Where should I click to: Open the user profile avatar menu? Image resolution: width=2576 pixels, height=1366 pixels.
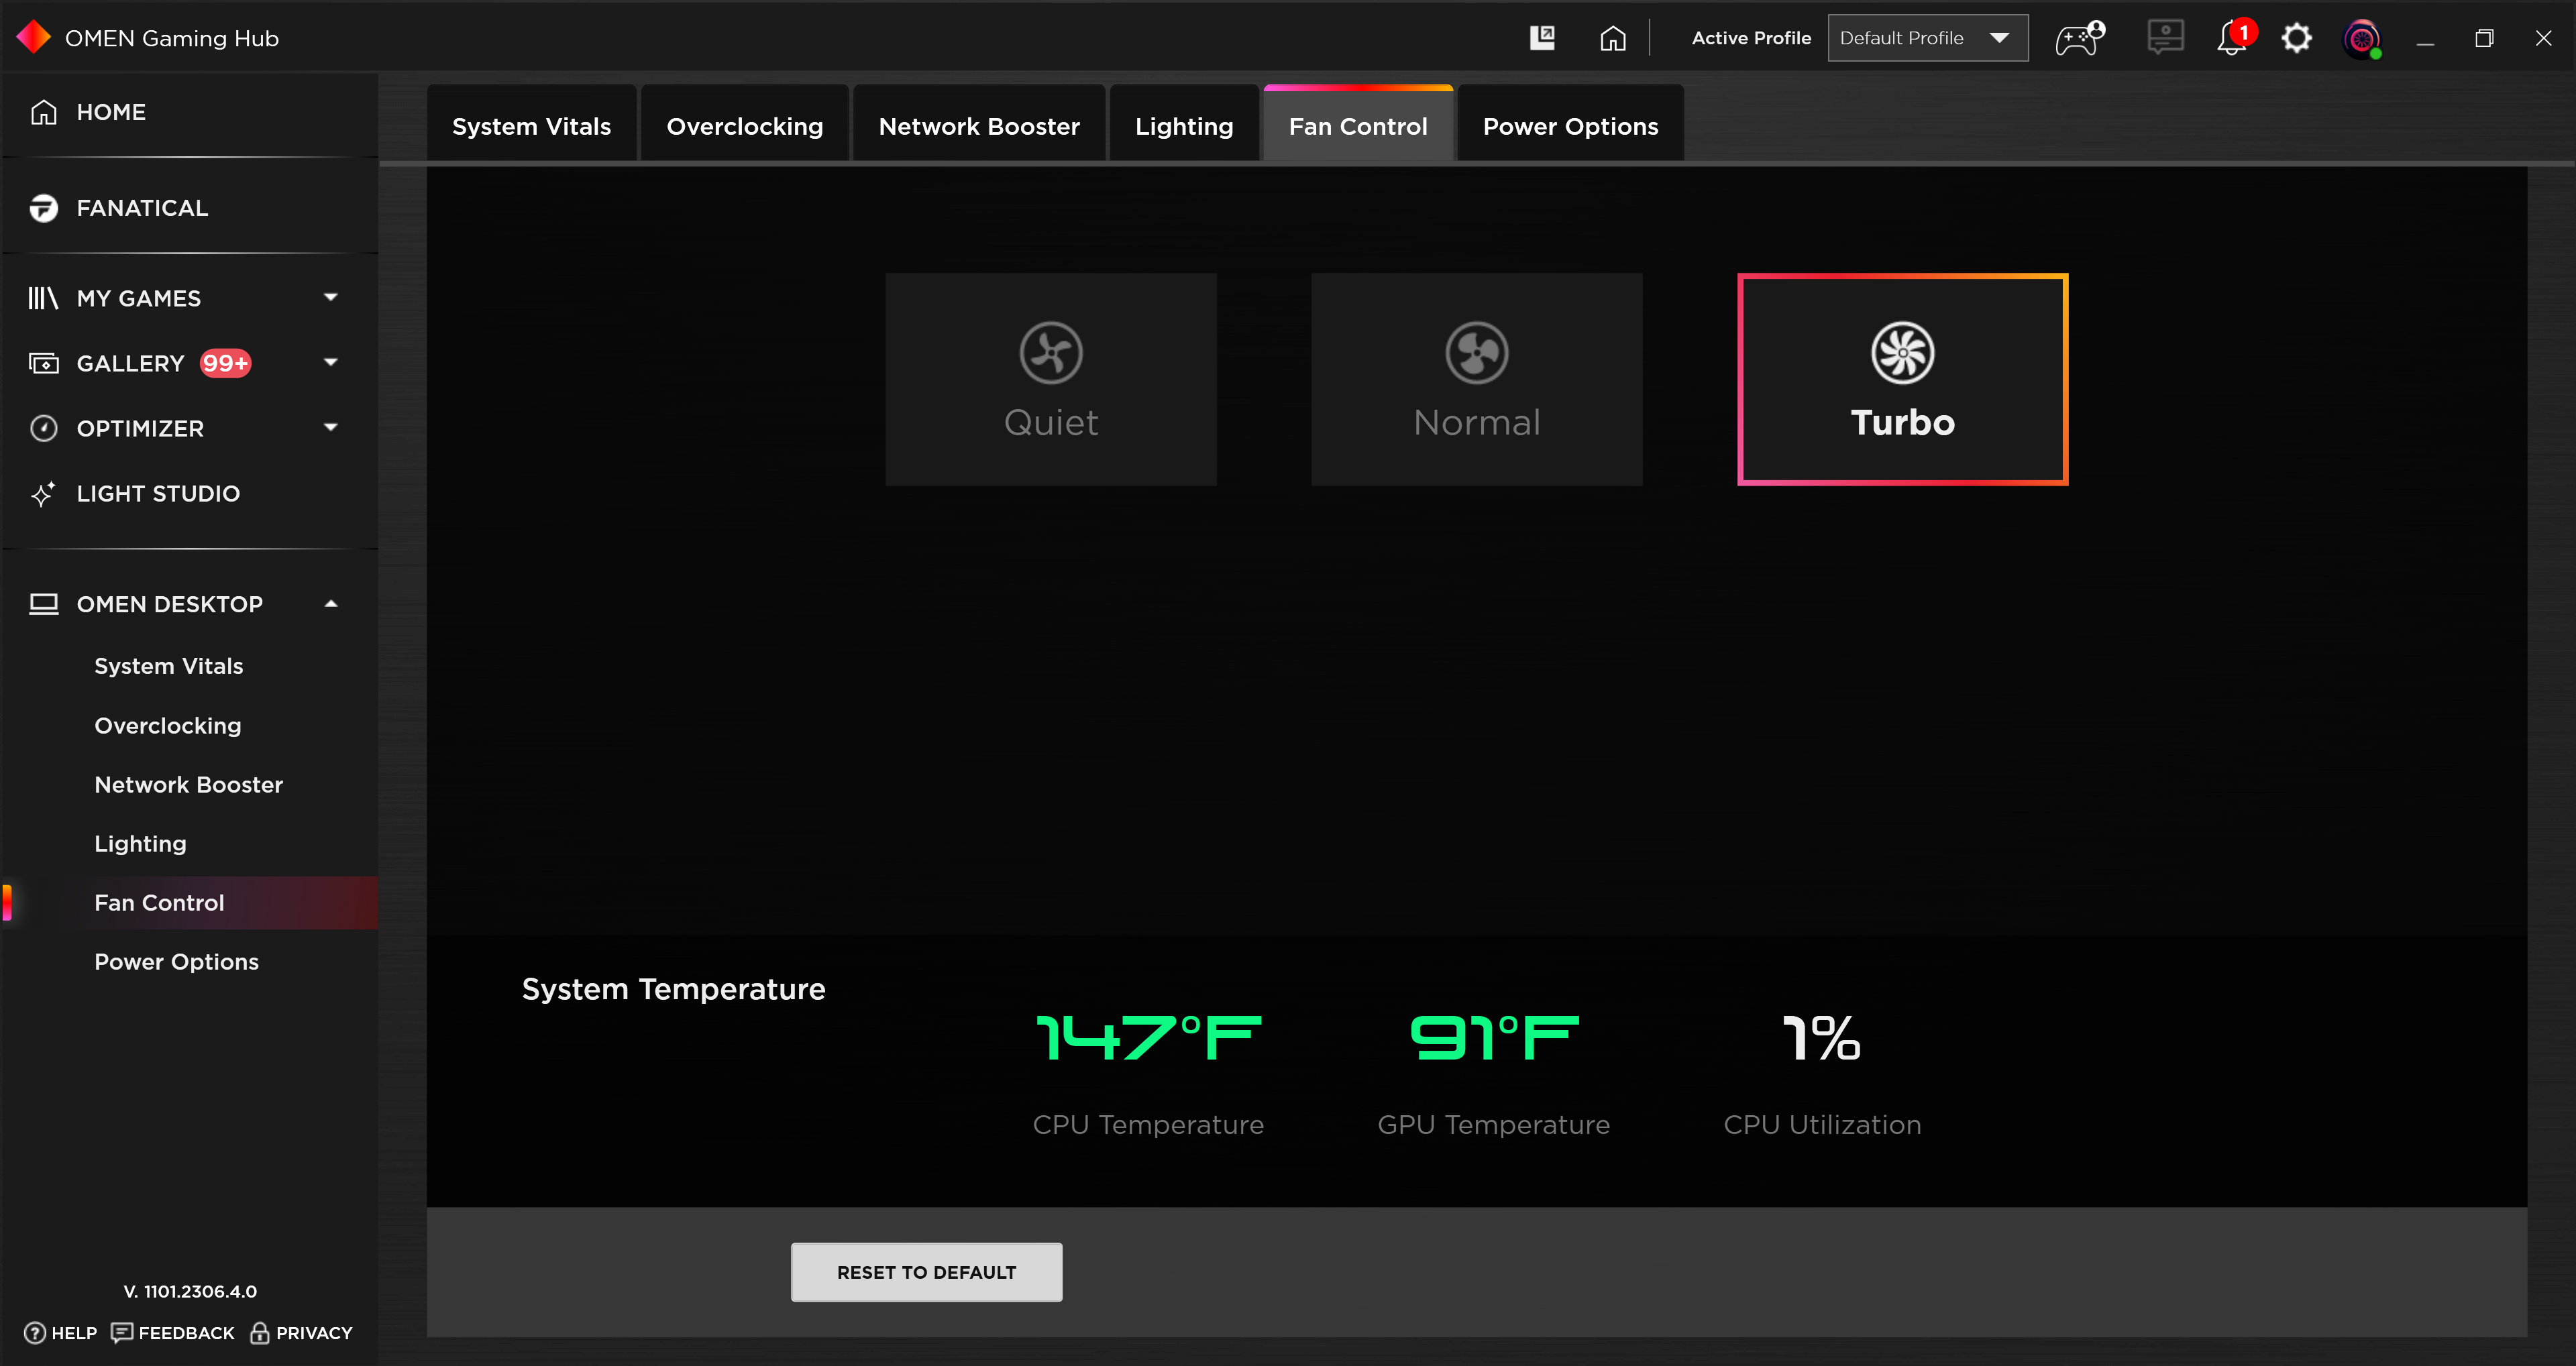point(2361,38)
